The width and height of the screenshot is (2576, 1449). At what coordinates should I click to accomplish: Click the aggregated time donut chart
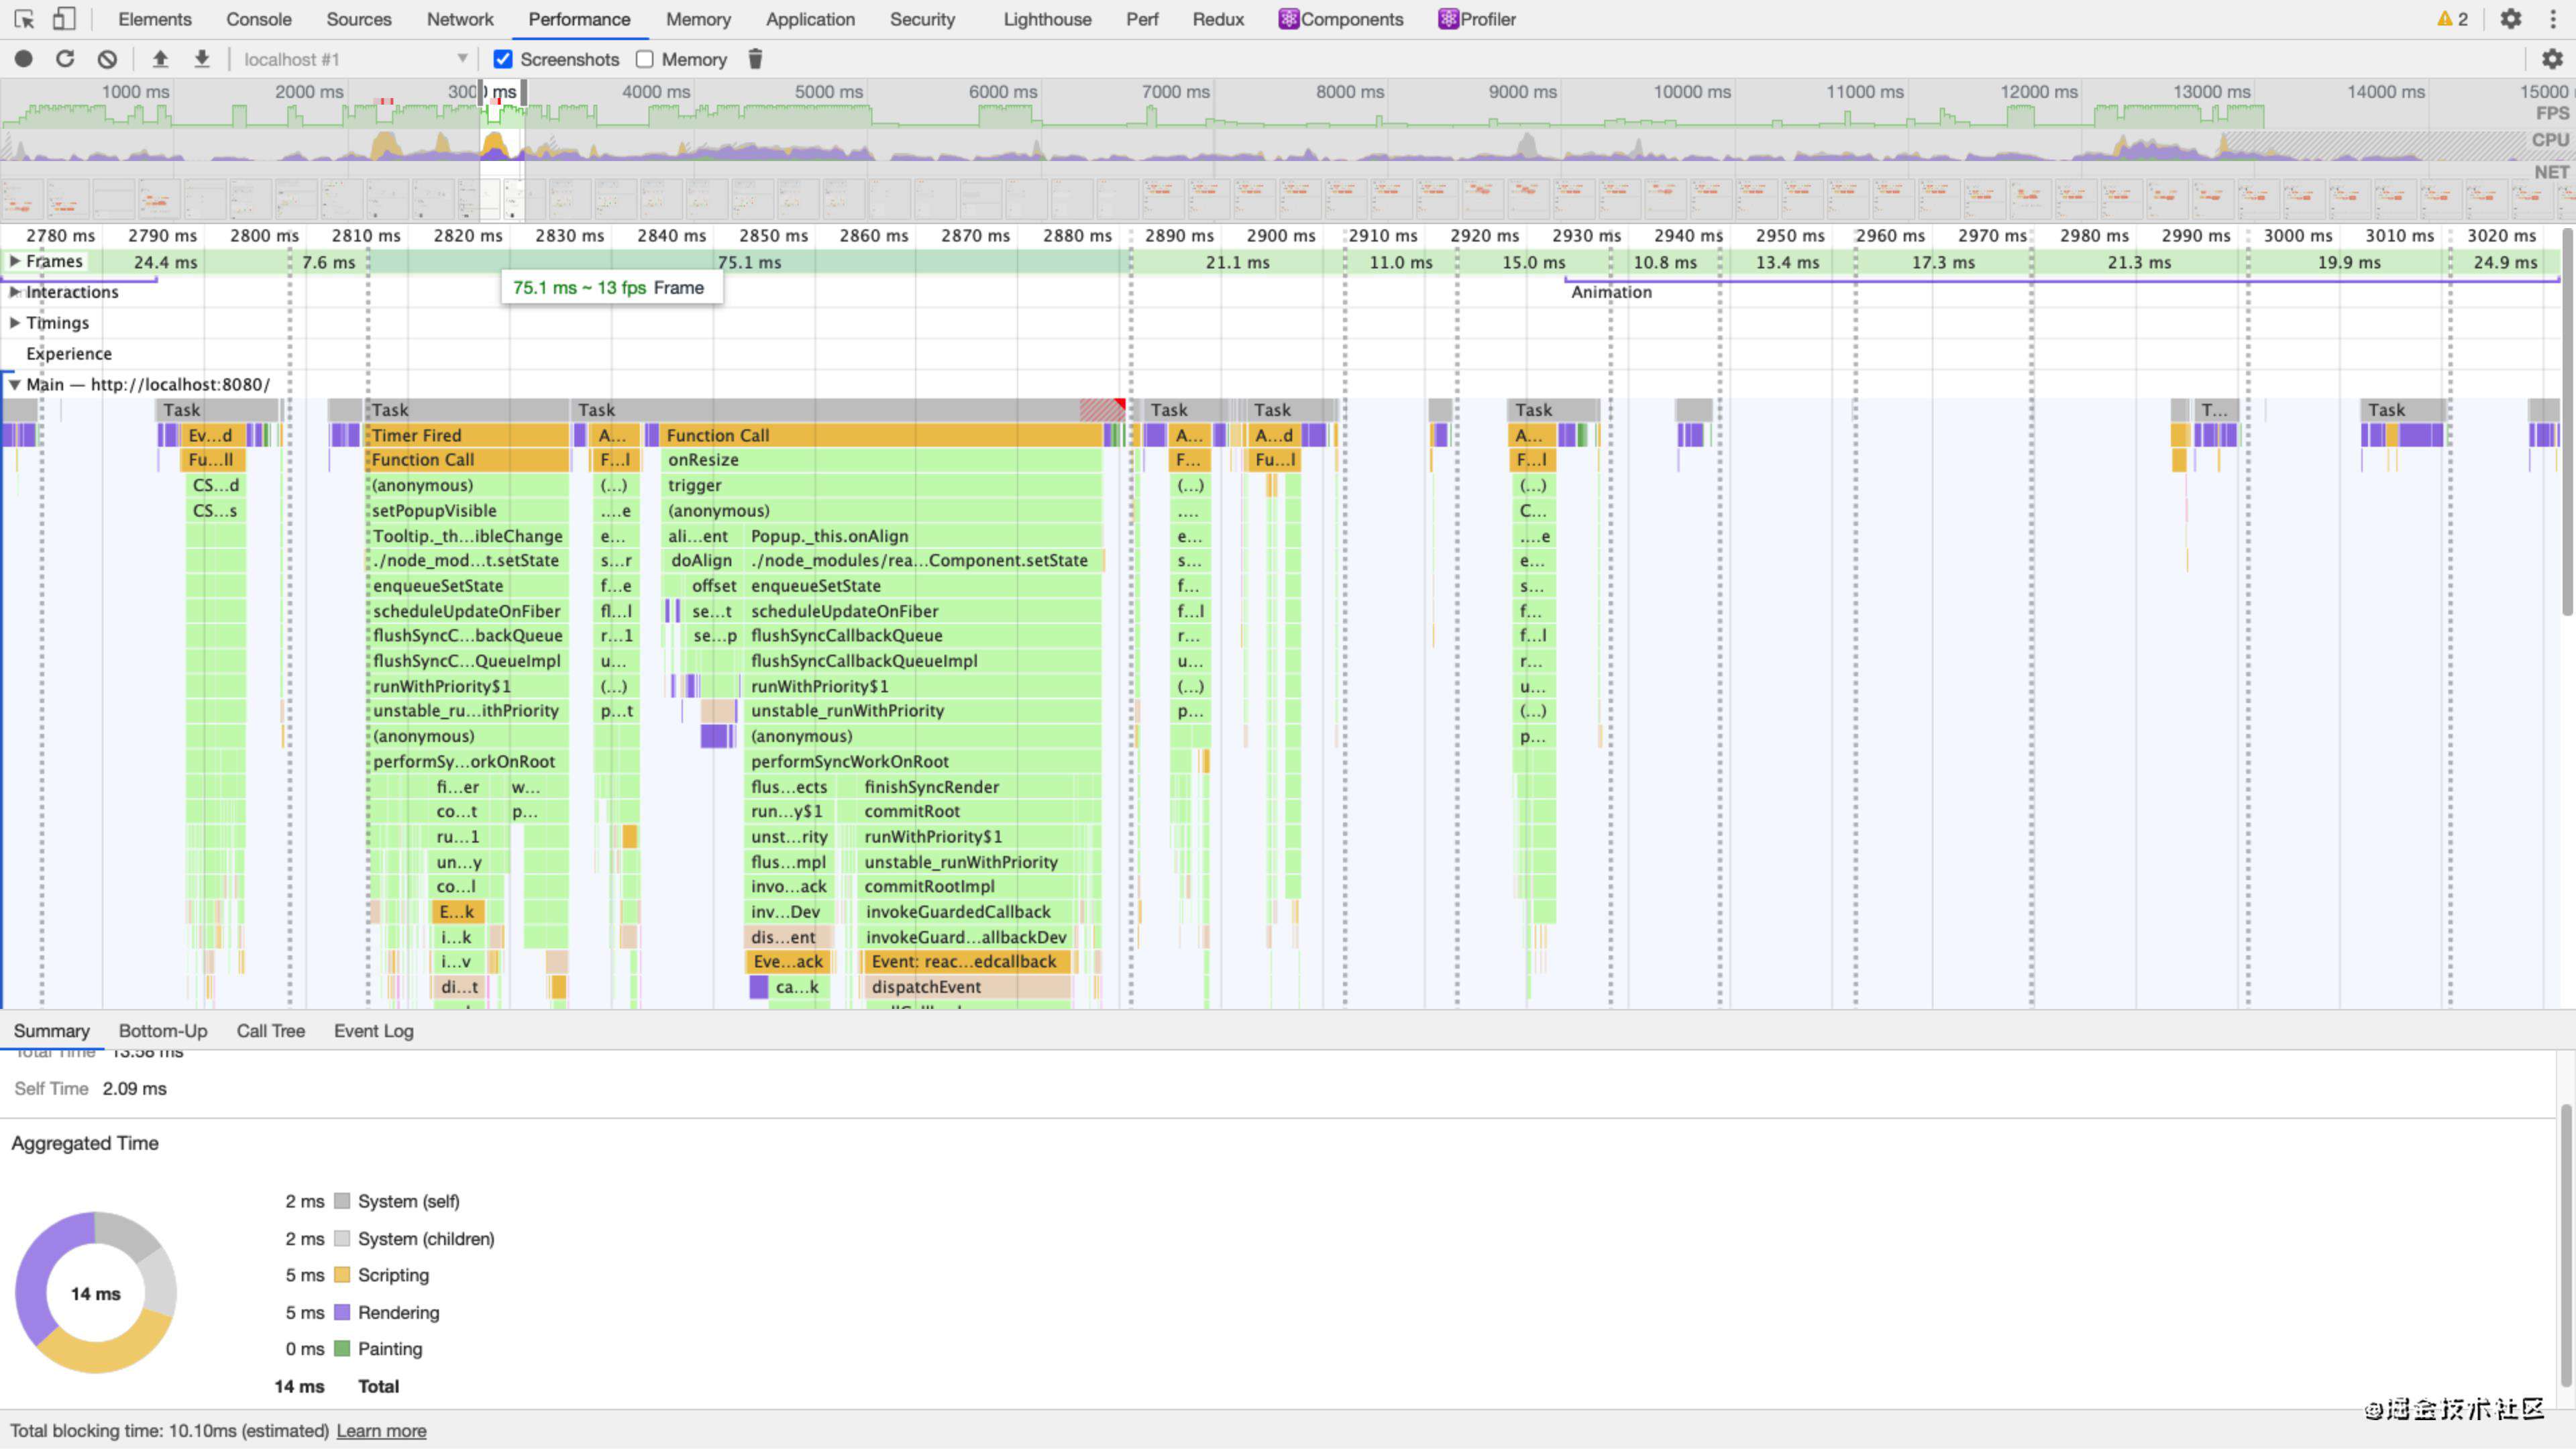coord(96,1293)
